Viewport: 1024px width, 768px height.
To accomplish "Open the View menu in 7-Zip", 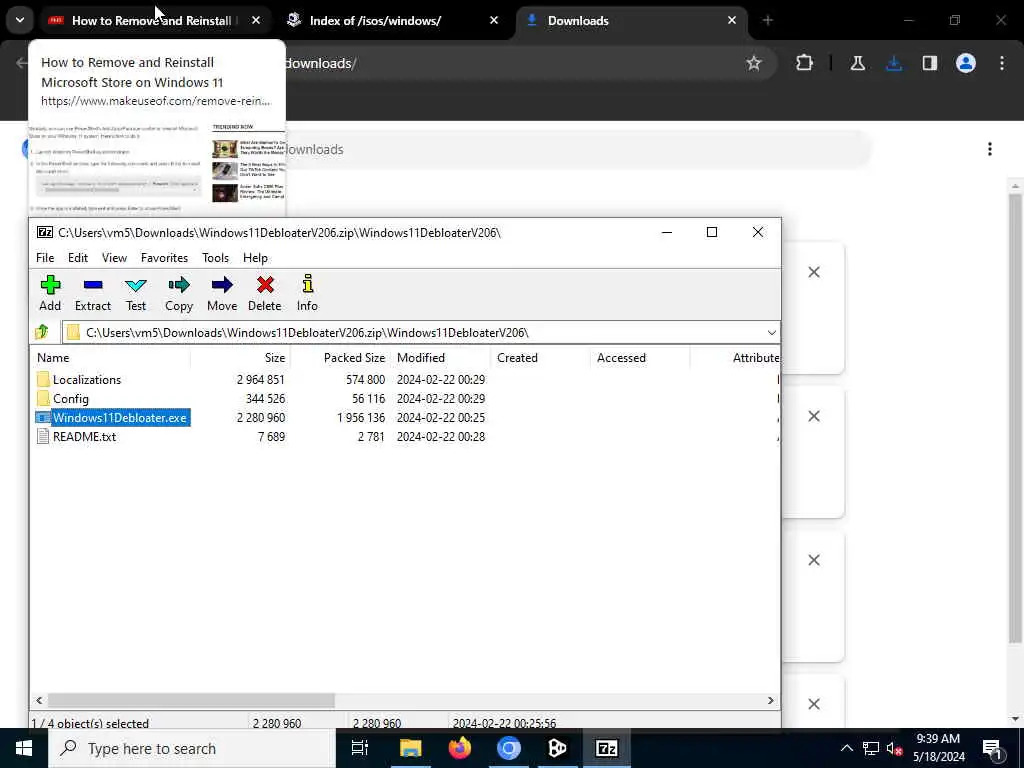I will point(114,257).
